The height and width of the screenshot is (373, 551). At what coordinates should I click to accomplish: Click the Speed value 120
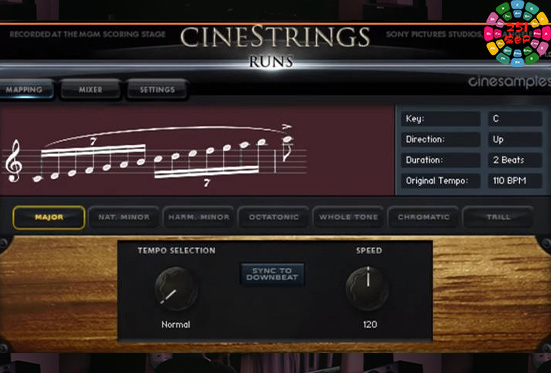click(370, 324)
